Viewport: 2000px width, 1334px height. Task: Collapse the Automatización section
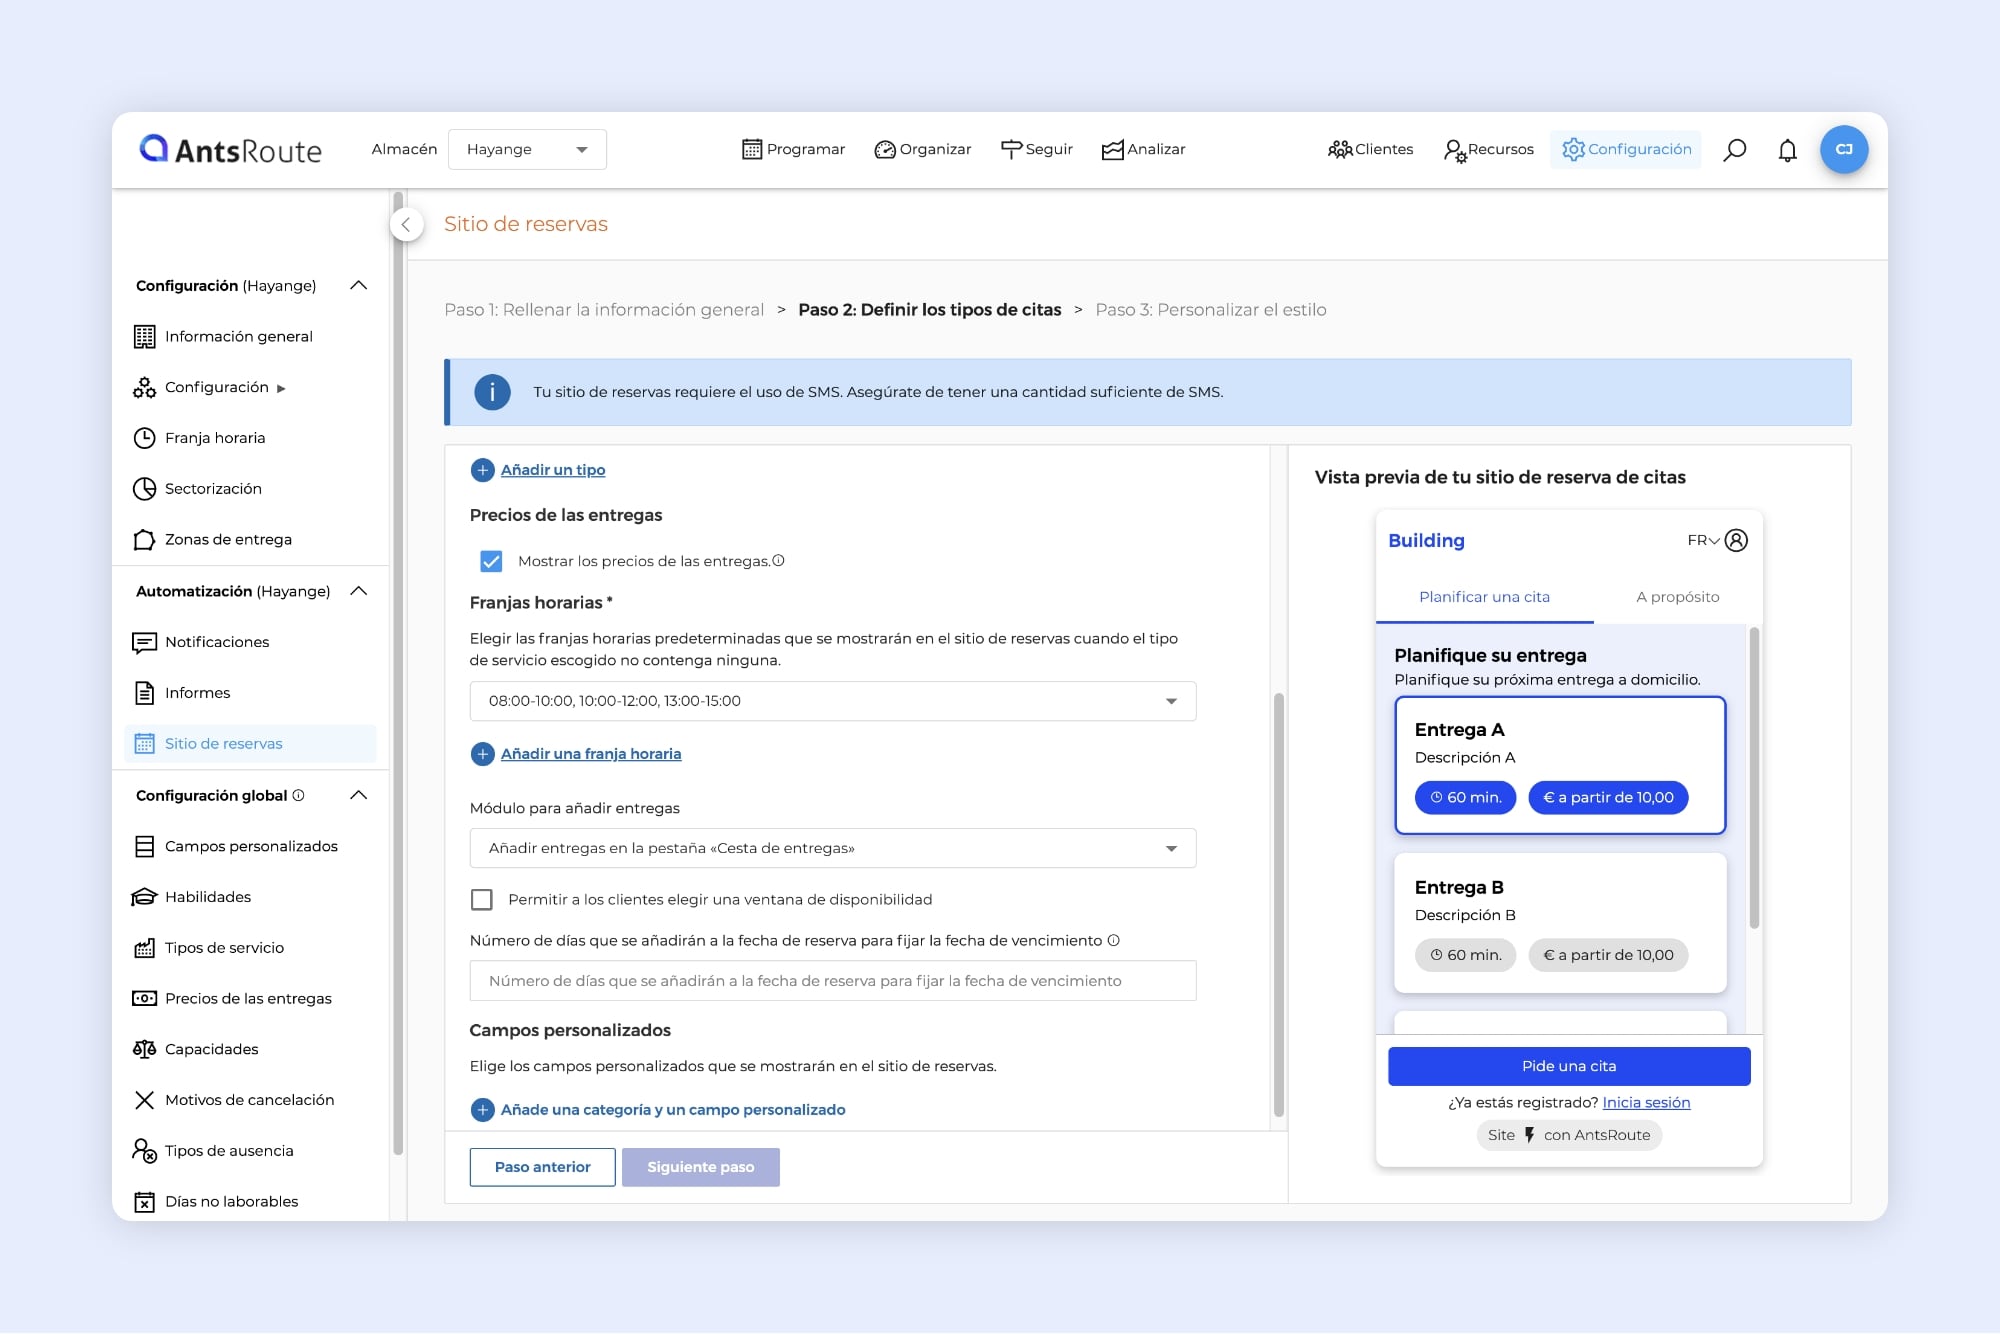(359, 591)
